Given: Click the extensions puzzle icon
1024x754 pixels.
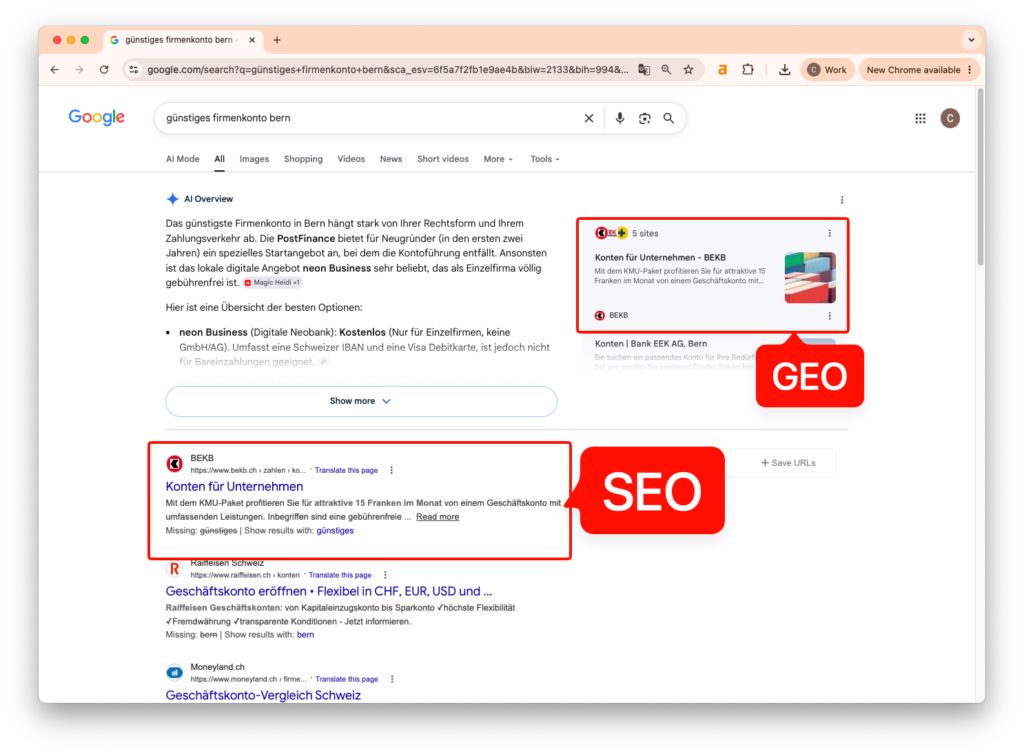Looking at the screenshot, I should [x=748, y=70].
